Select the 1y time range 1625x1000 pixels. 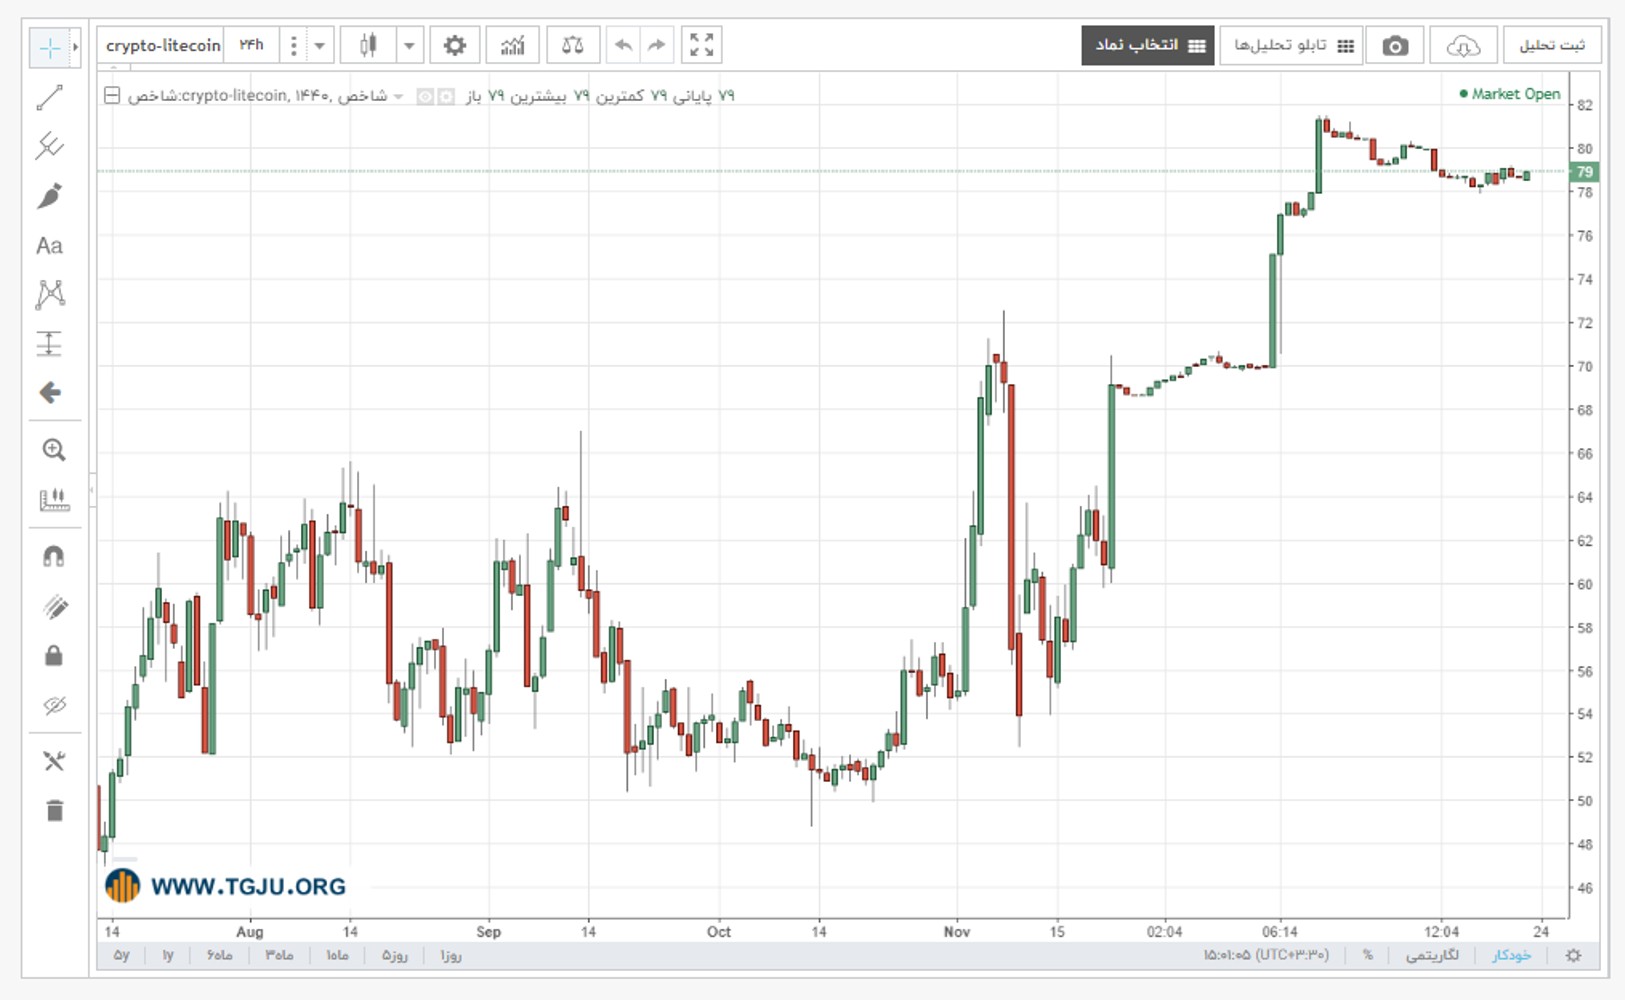pyautogui.click(x=168, y=955)
